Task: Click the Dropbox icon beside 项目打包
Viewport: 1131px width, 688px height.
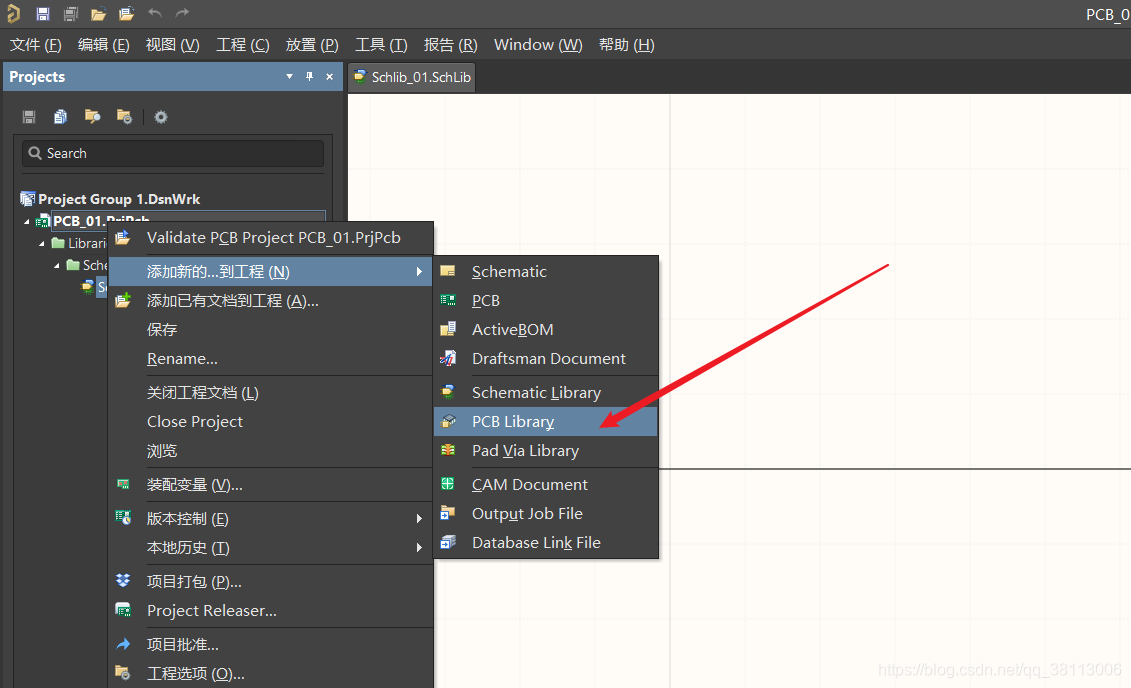Action: (x=123, y=581)
